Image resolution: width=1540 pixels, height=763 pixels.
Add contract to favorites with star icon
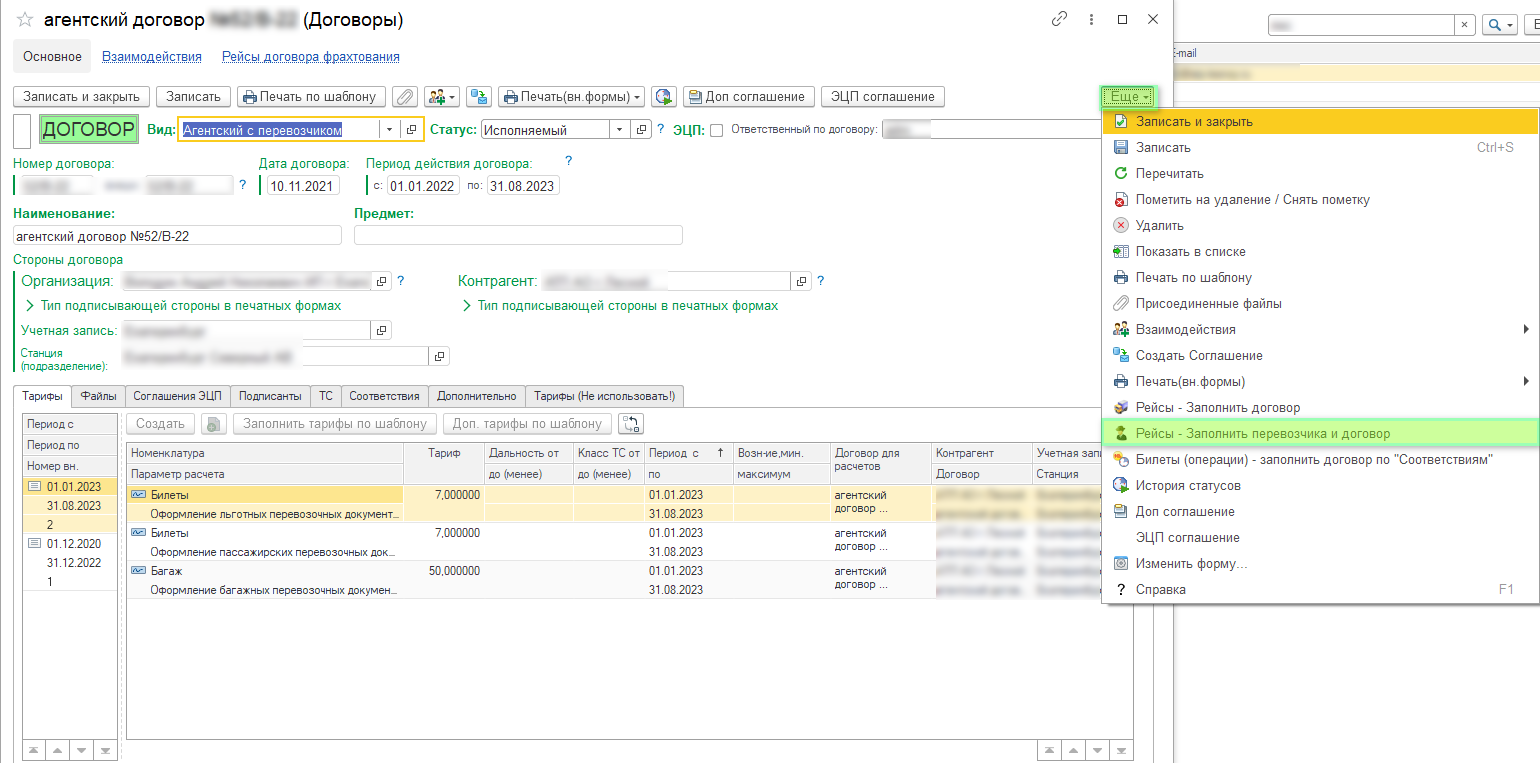25,20
